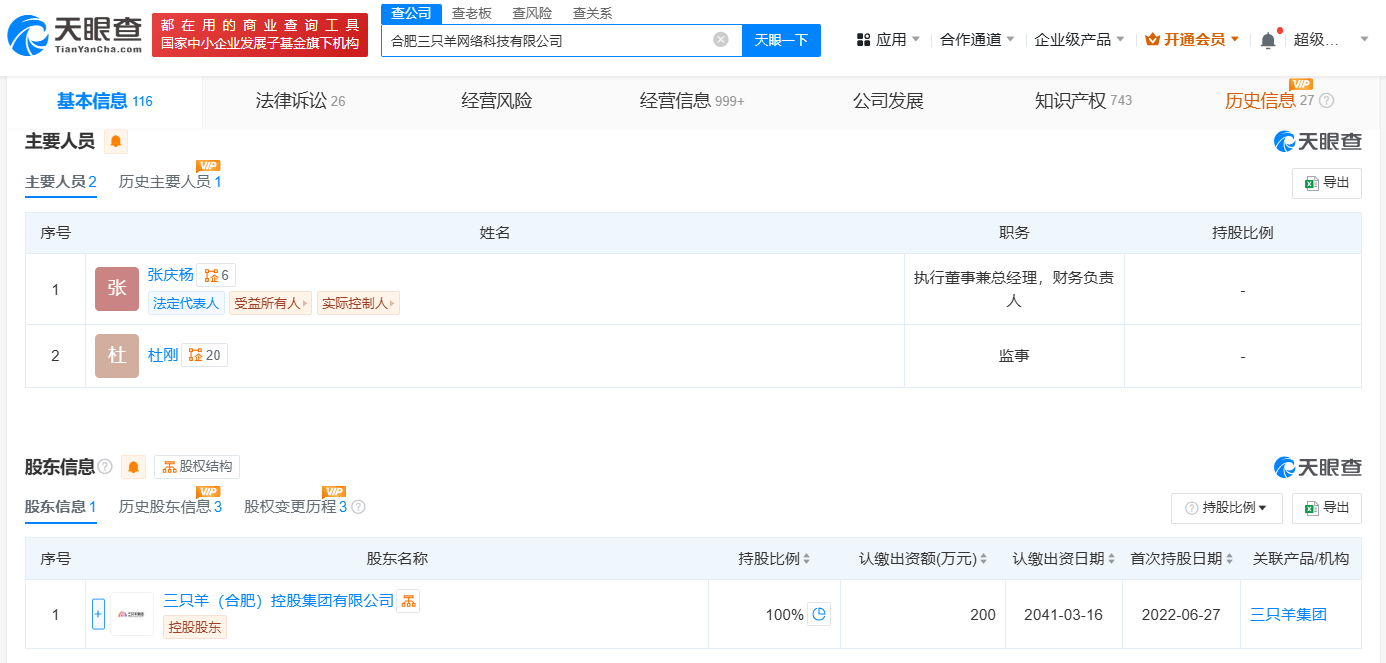The height and width of the screenshot is (663, 1386).
Task: Click the relation count badge beside 杜刚
Action: (x=204, y=355)
